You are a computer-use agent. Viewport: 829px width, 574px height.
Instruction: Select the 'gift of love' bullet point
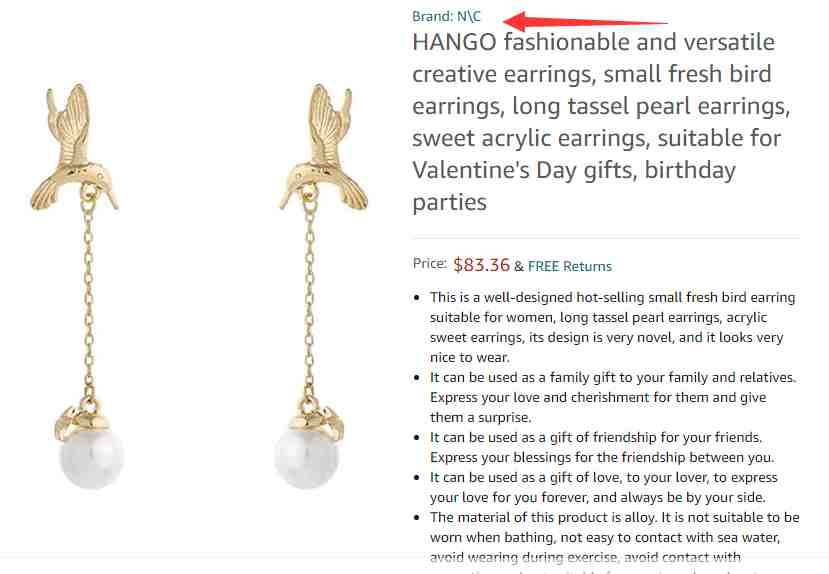(x=603, y=487)
